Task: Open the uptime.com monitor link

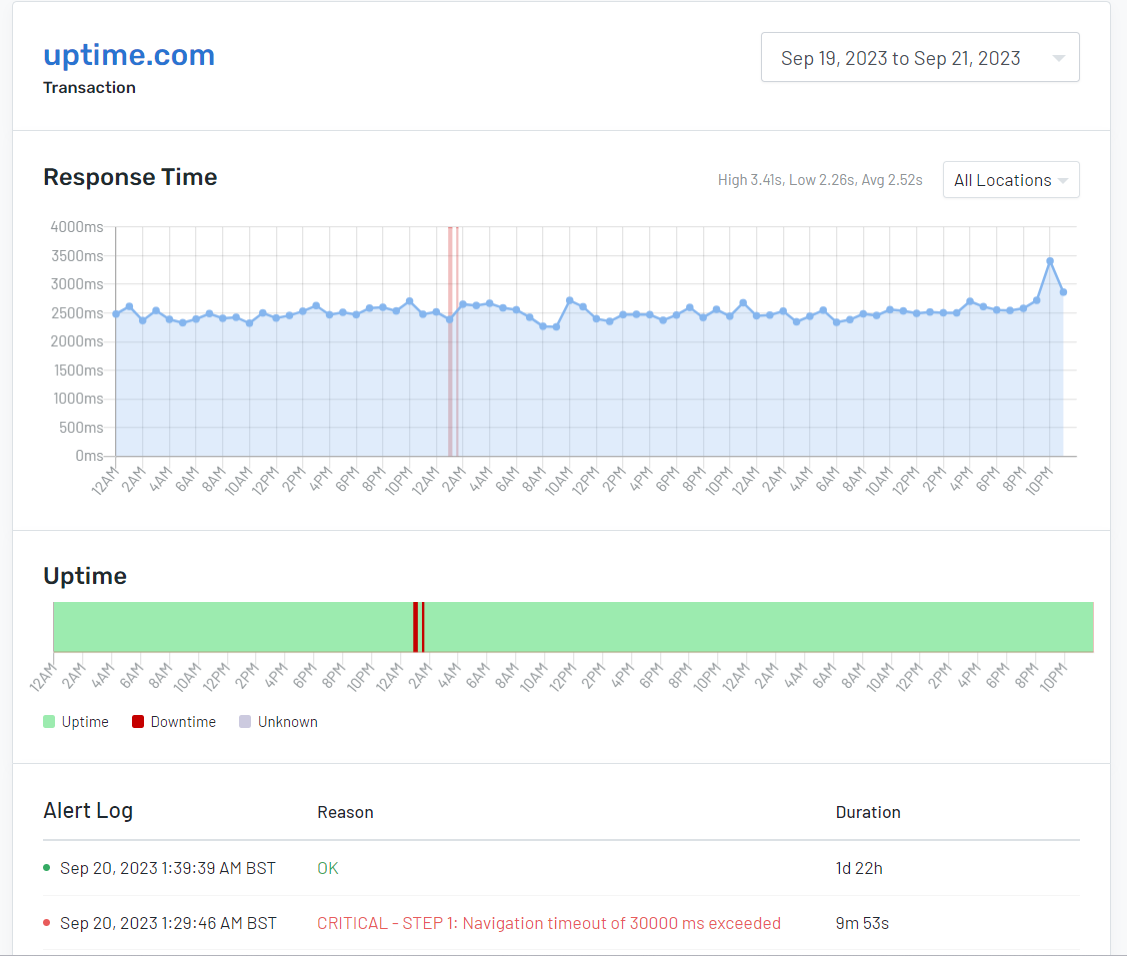Action: 128,55
